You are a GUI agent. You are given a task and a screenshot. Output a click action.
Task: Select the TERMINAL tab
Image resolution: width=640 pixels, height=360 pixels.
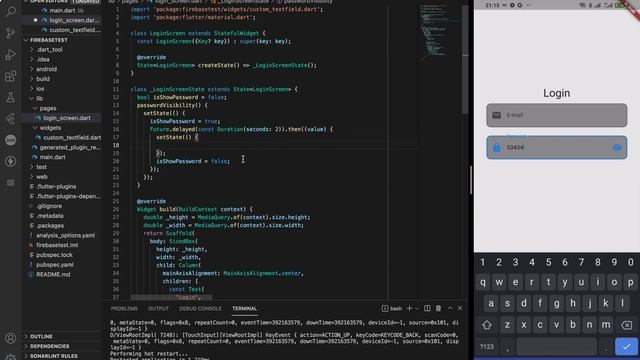tap(244, 309)
